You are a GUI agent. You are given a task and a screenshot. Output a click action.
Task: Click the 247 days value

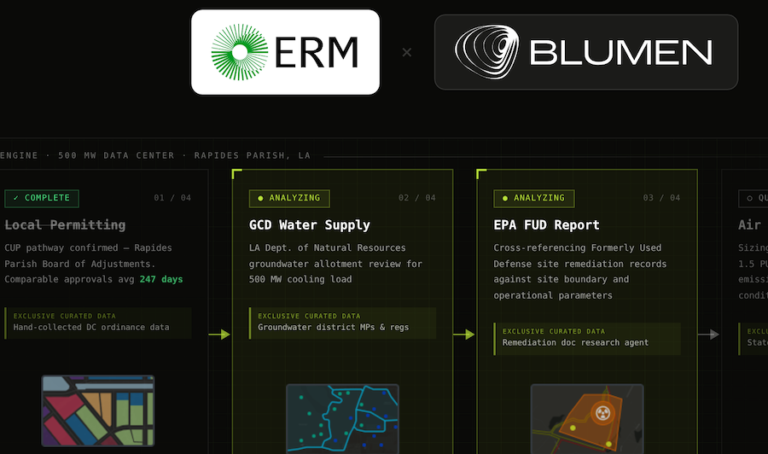pyautogui.click(x=161, y=279)
